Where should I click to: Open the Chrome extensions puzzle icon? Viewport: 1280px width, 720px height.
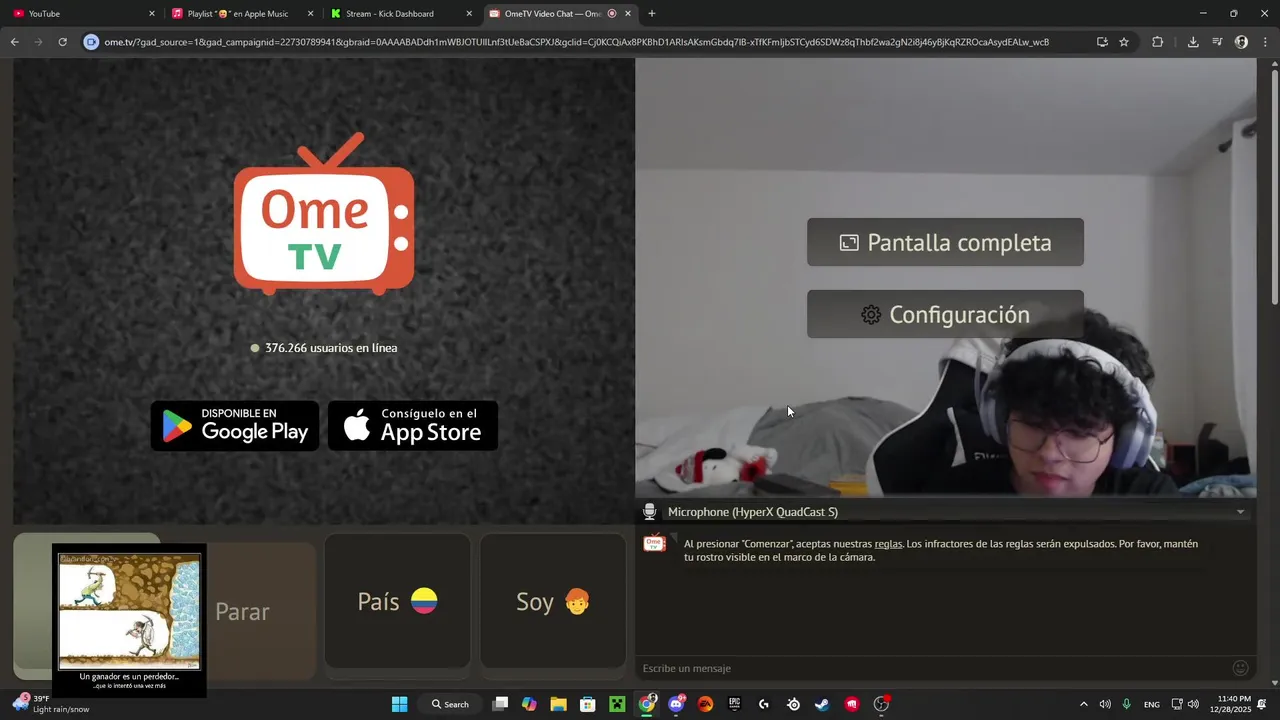click(1158, 42)
